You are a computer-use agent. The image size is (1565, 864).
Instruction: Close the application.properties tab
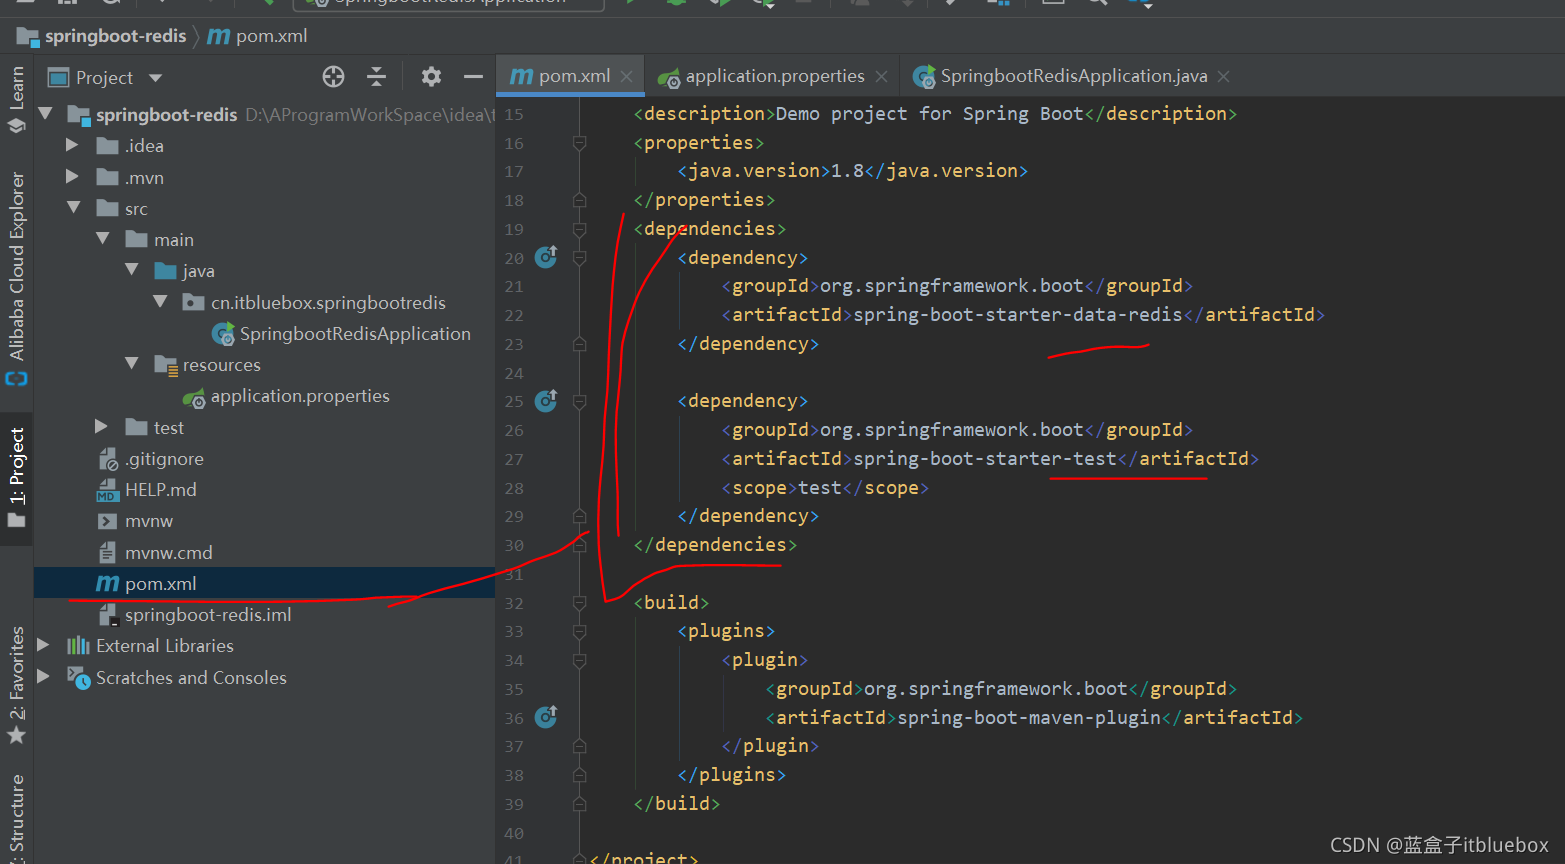(881, 77)
